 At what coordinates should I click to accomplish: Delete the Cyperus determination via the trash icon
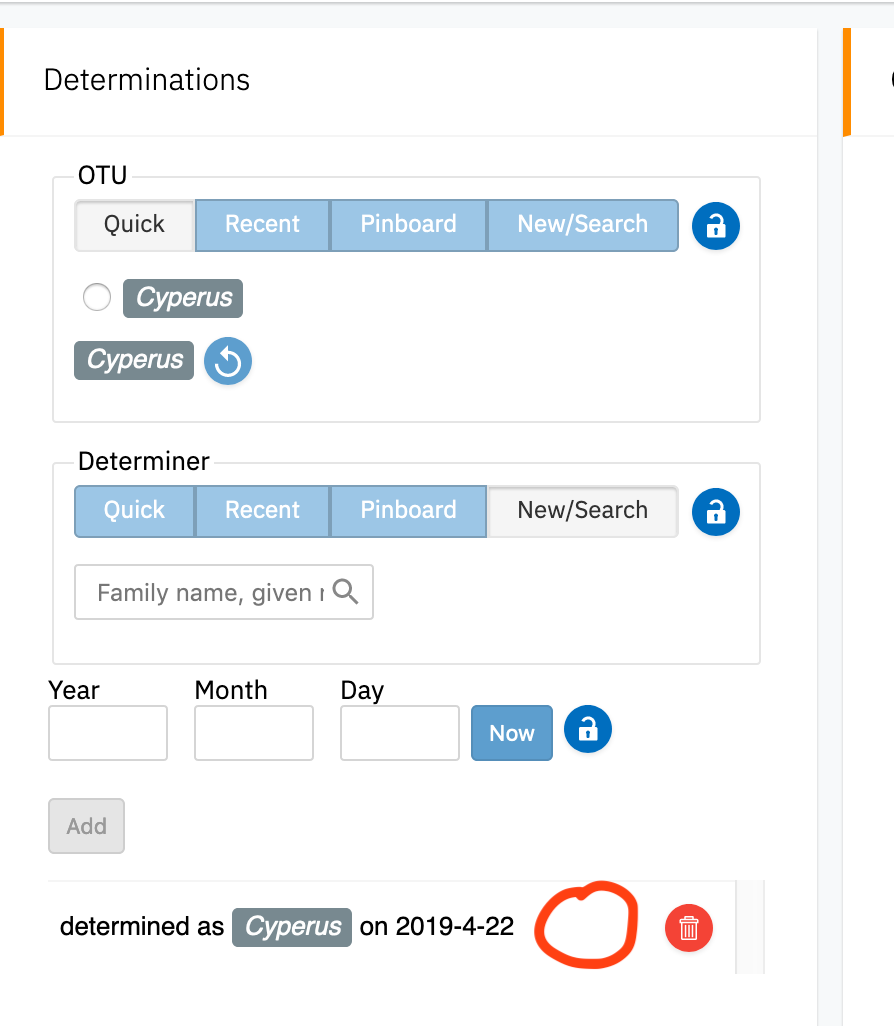click(688, 928)
